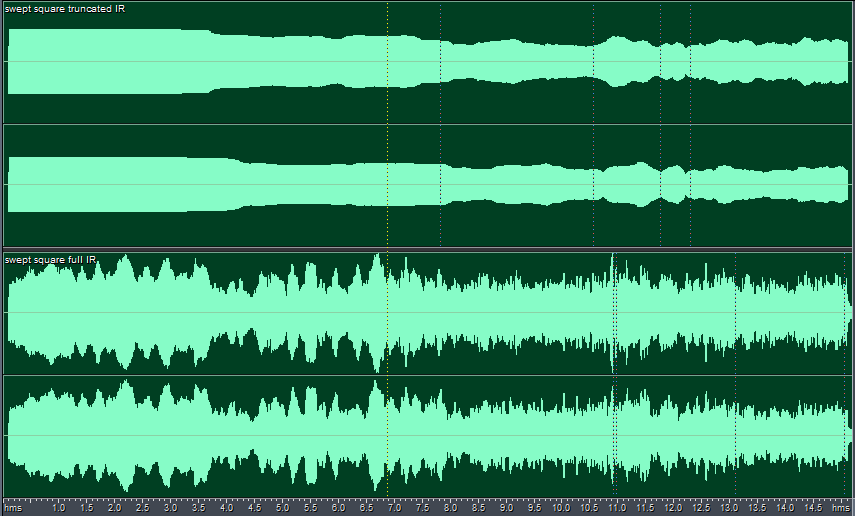Select the "swept square truncated IR" clip label

tap(65, 9)
